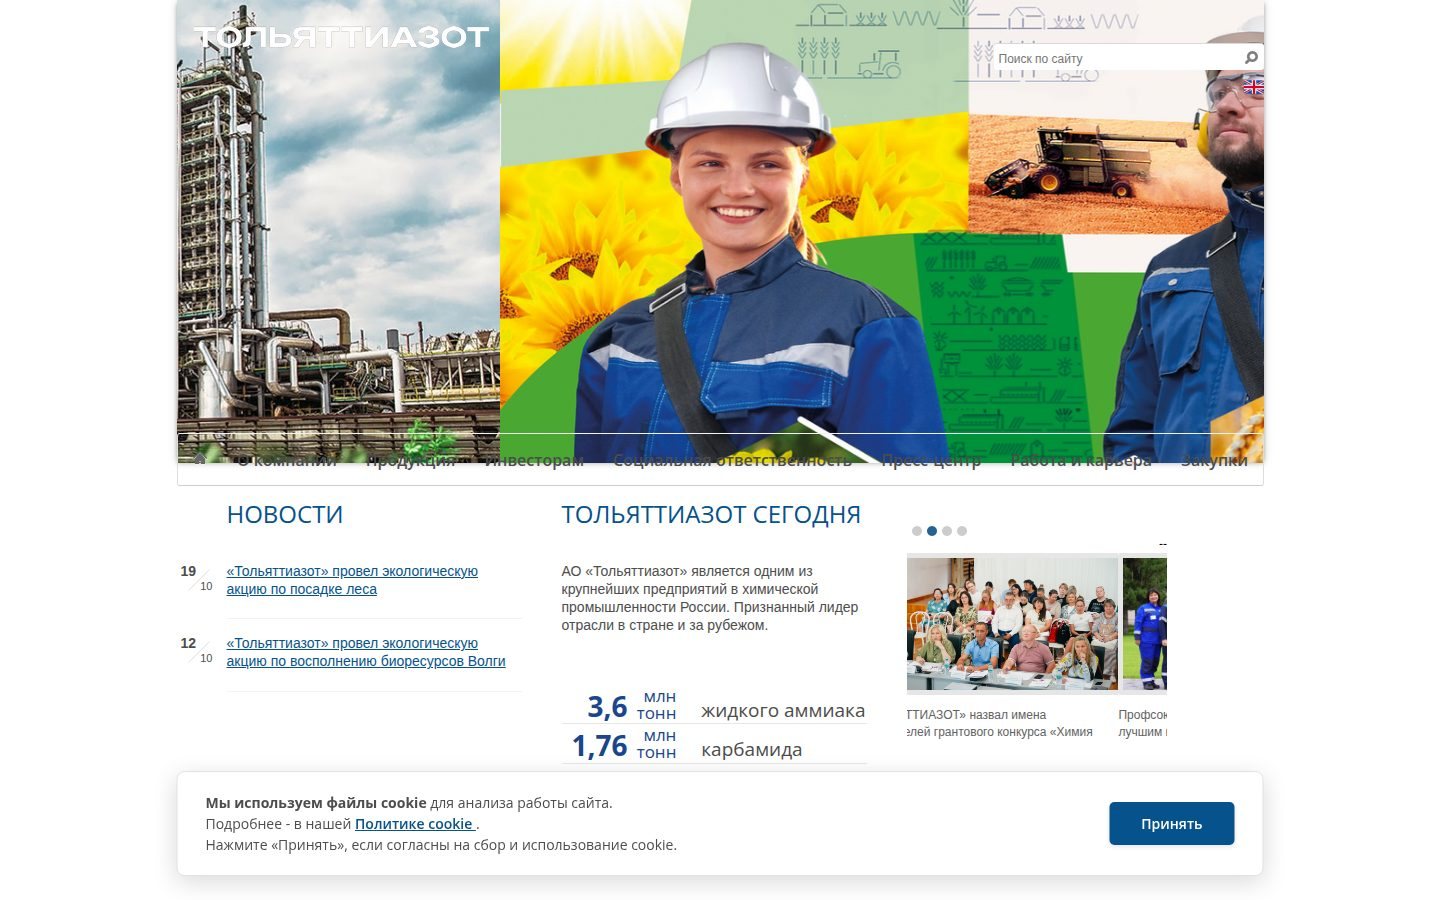Click the ТОЛЬЯТТИАЗОТ СЕГОДНЯ heading
The width and height of the screenshot is (1440, 900).
pyautogui.click(x=711, y=514)
